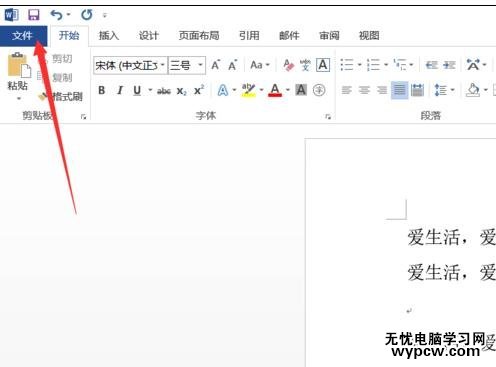Viewport: 496px width, 367px height.
Task: Open highlight color dropdown arrow
Action: tap(262, 90)
